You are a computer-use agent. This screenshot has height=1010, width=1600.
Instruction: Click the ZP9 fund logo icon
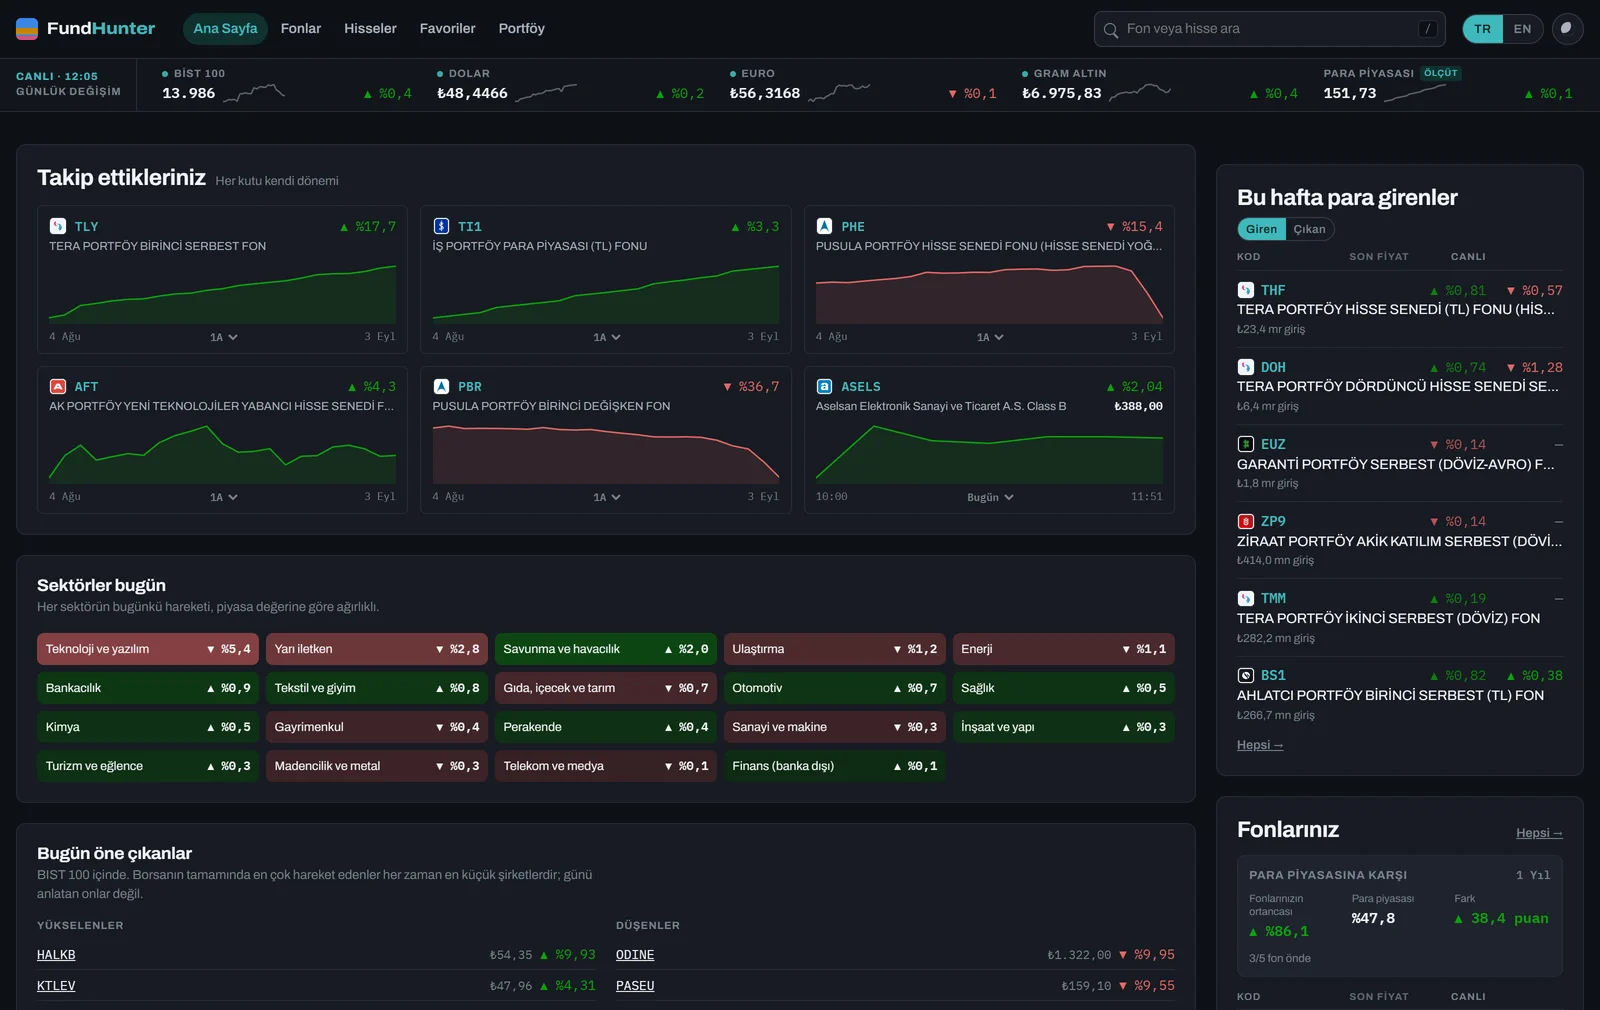click(x=1245, y=521)
